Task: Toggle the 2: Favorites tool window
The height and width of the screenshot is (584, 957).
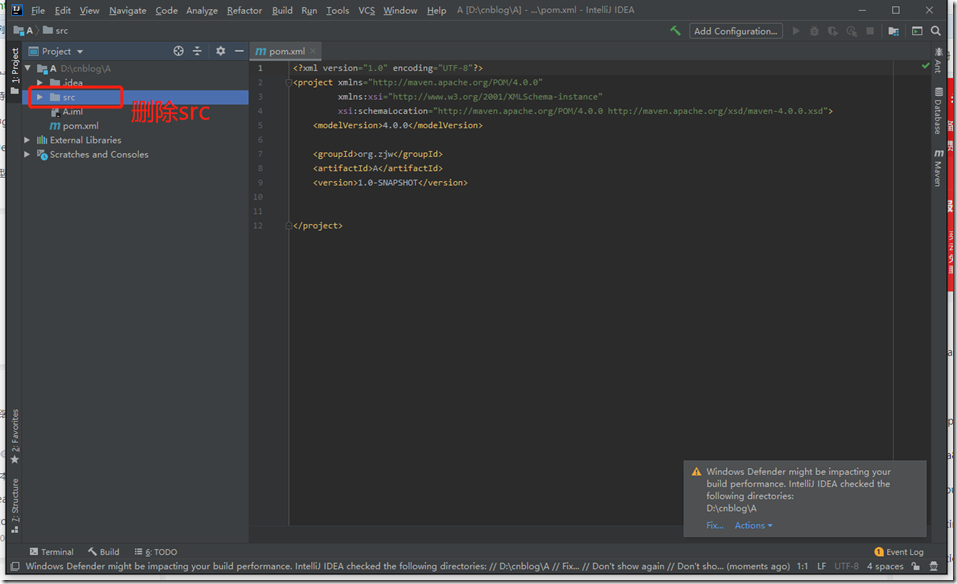Action: [15, 436]
